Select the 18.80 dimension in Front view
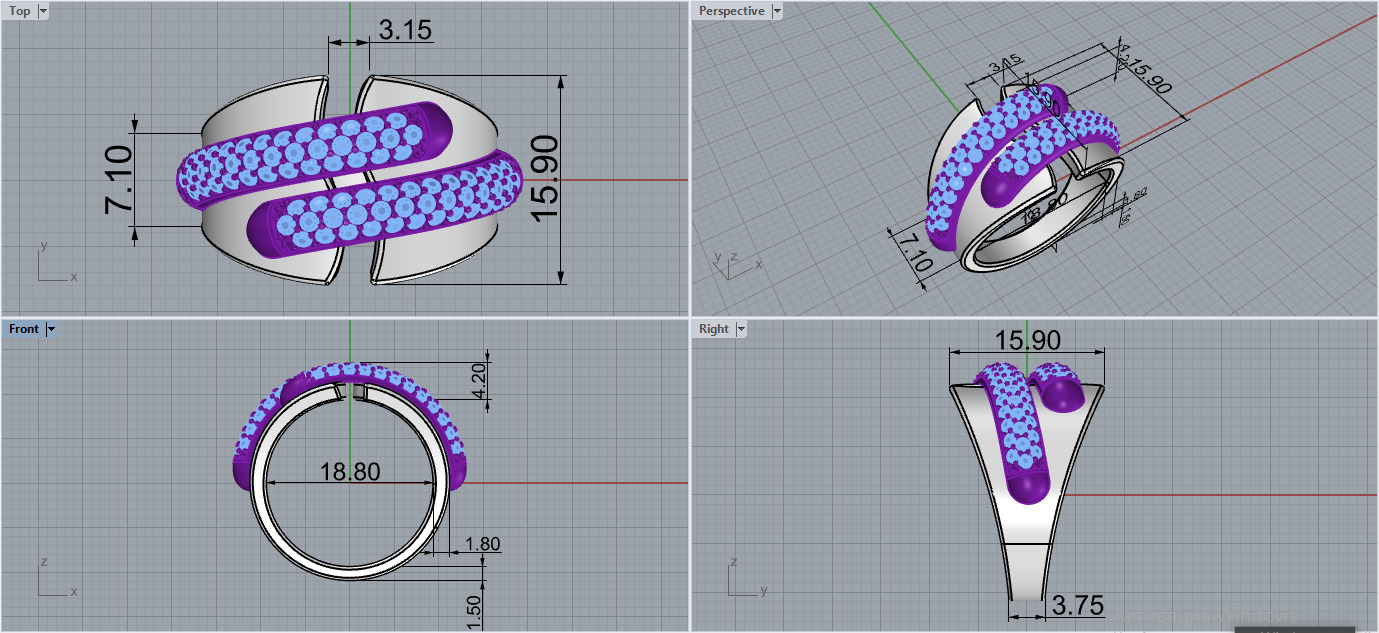 (x=350, y=471)
